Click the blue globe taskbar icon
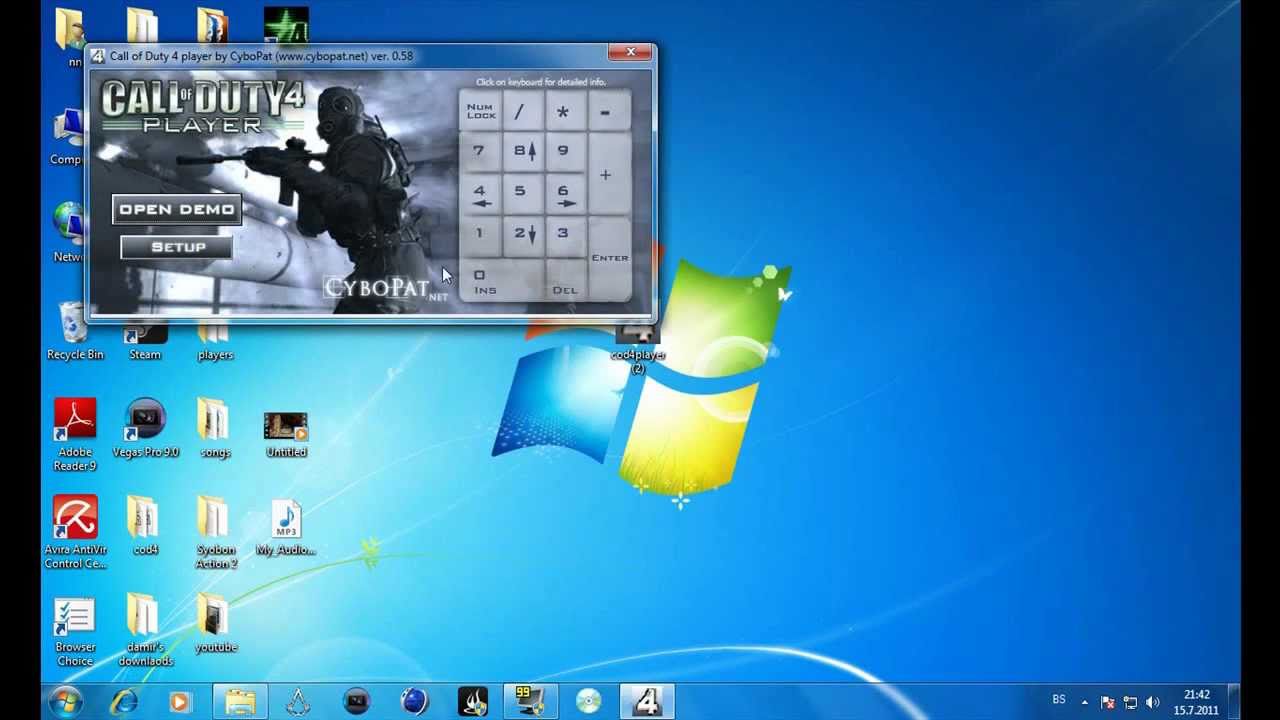 pyautogui.click(x=414, y=701)
